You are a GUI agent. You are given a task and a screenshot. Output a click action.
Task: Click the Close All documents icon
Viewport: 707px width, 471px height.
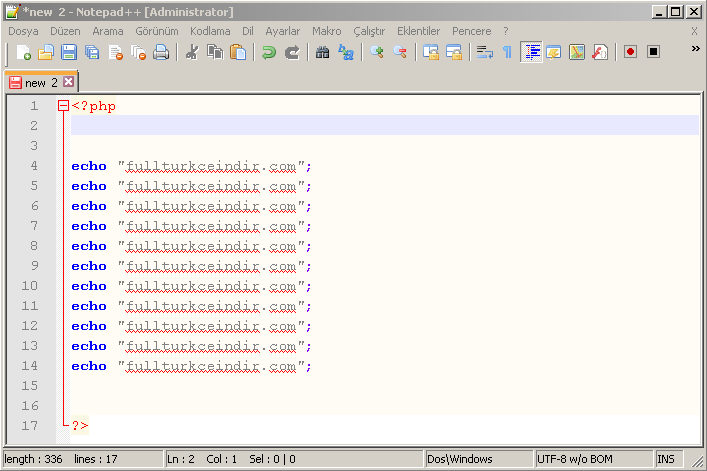tap(138, 52)
